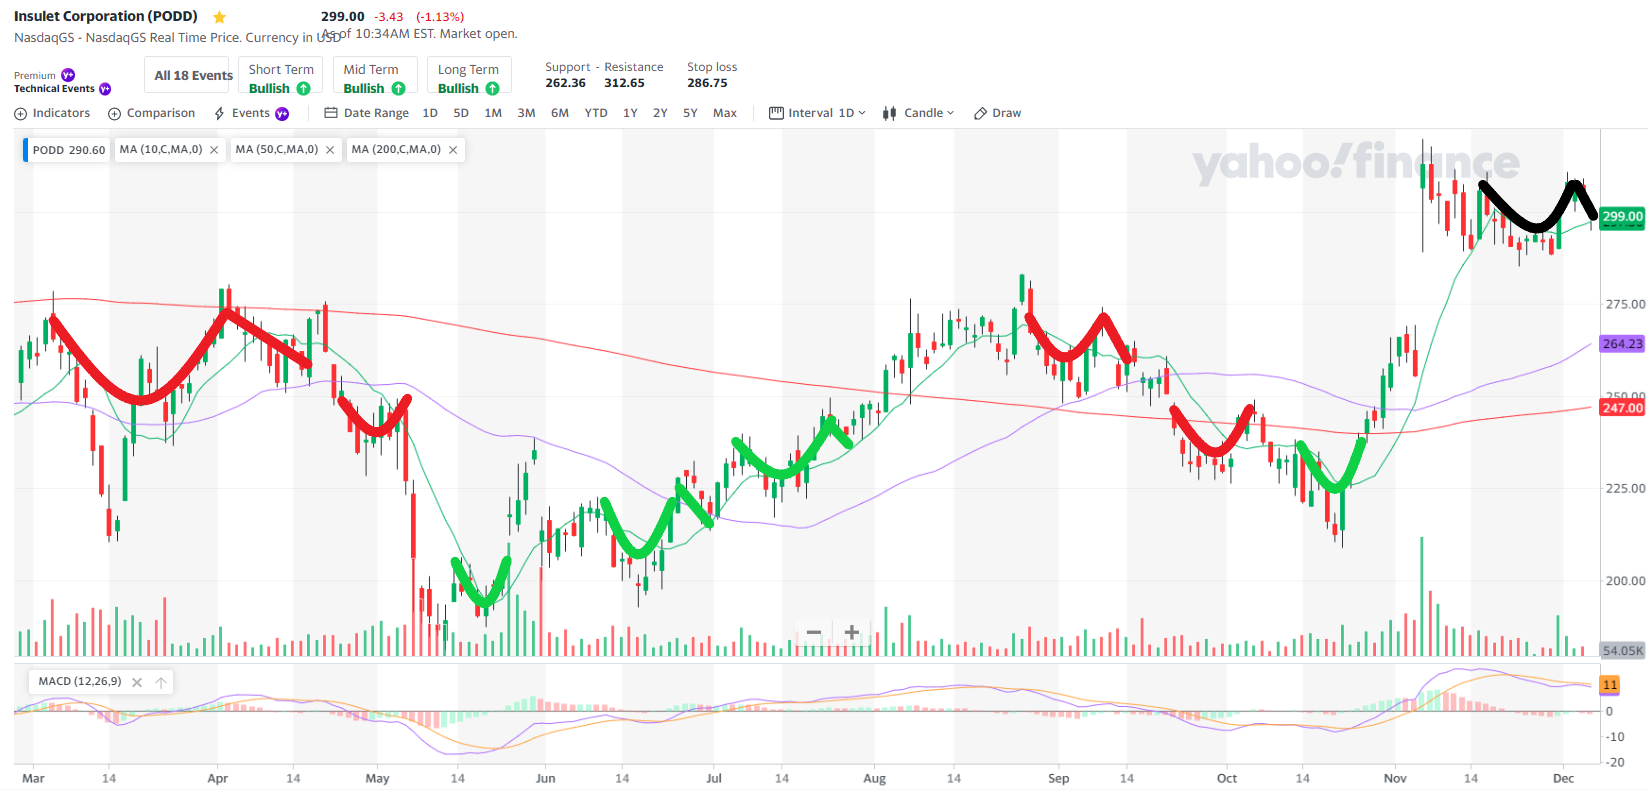Select the 1M date range

pyautogui.click(x=493, y=113)
